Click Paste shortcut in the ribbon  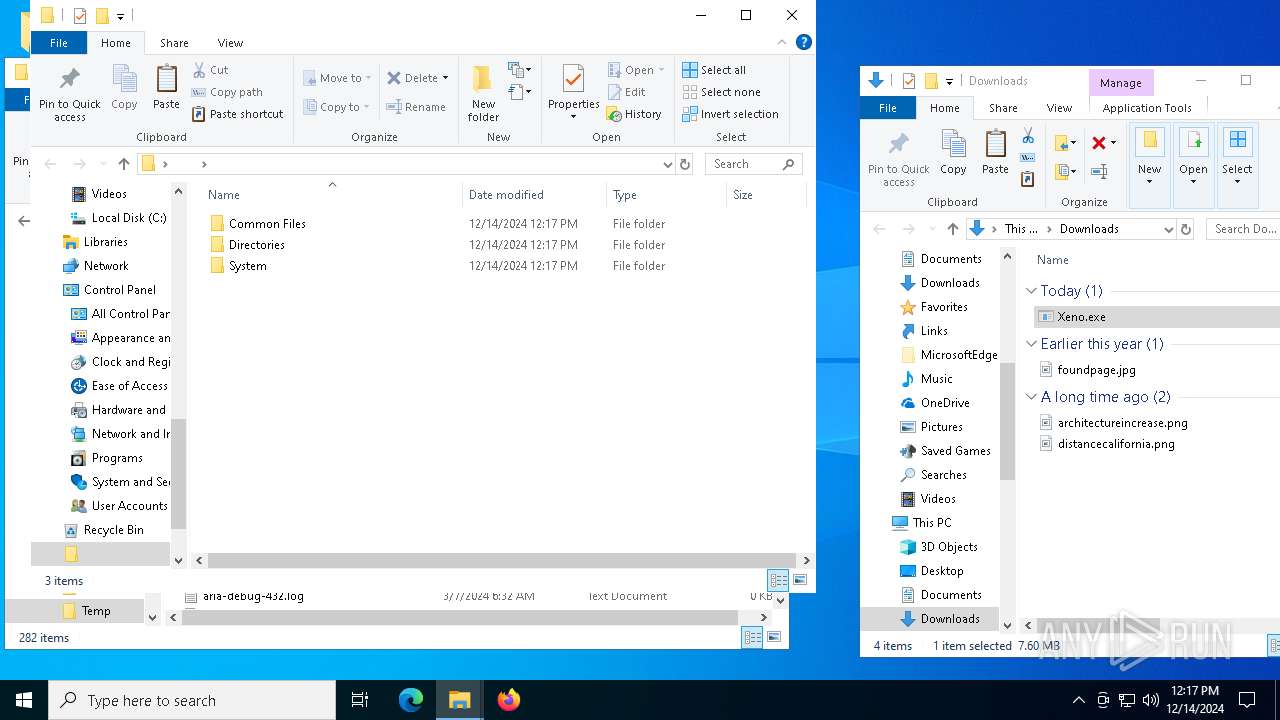[238, 114]
